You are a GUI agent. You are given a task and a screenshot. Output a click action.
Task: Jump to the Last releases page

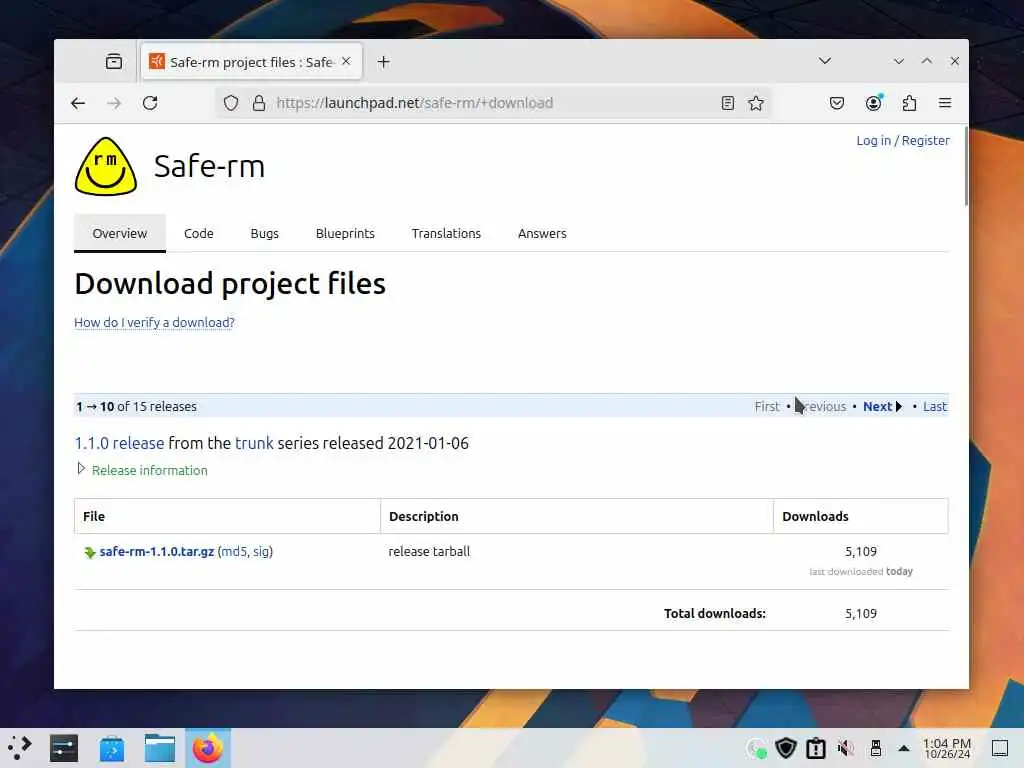point(935,406)
